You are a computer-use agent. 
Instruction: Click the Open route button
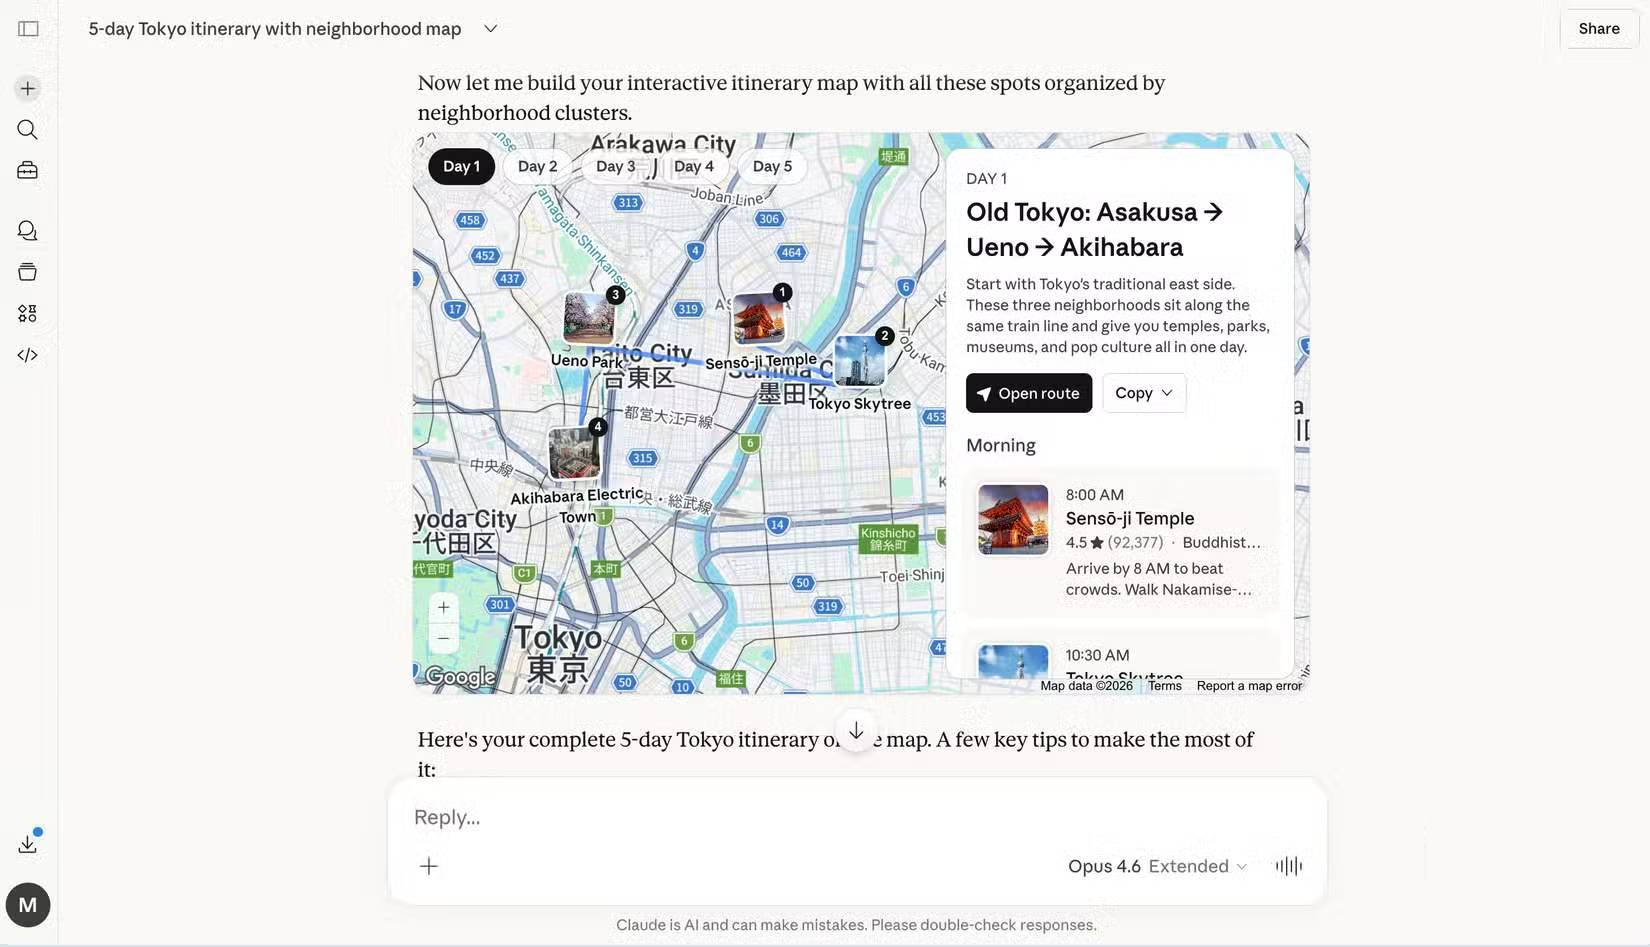[x=1029, y=393]
